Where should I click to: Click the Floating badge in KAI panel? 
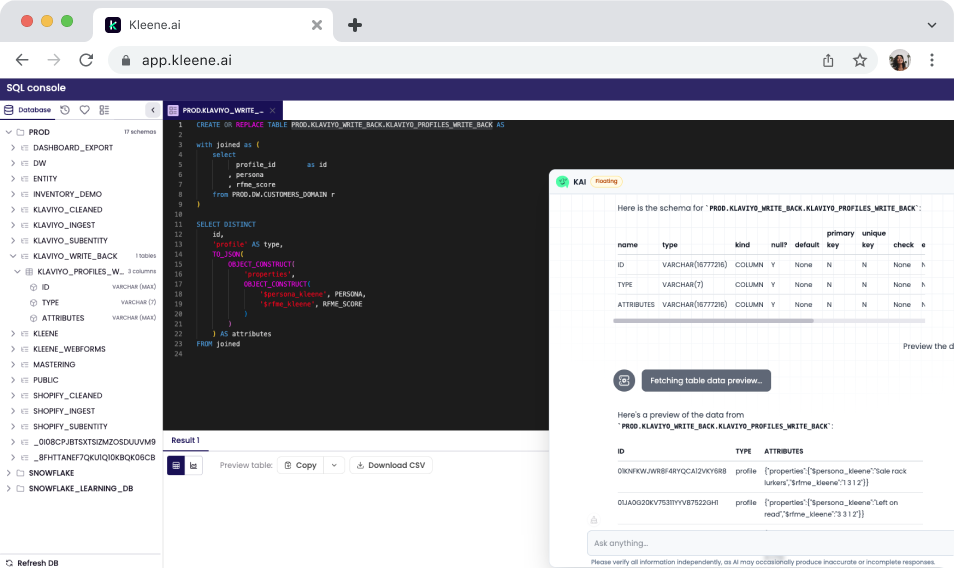pyautogui.click(x=606, y=181)
